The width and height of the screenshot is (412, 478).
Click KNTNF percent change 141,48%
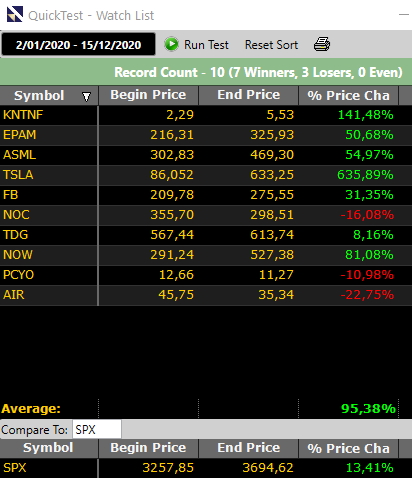point(366,115)
